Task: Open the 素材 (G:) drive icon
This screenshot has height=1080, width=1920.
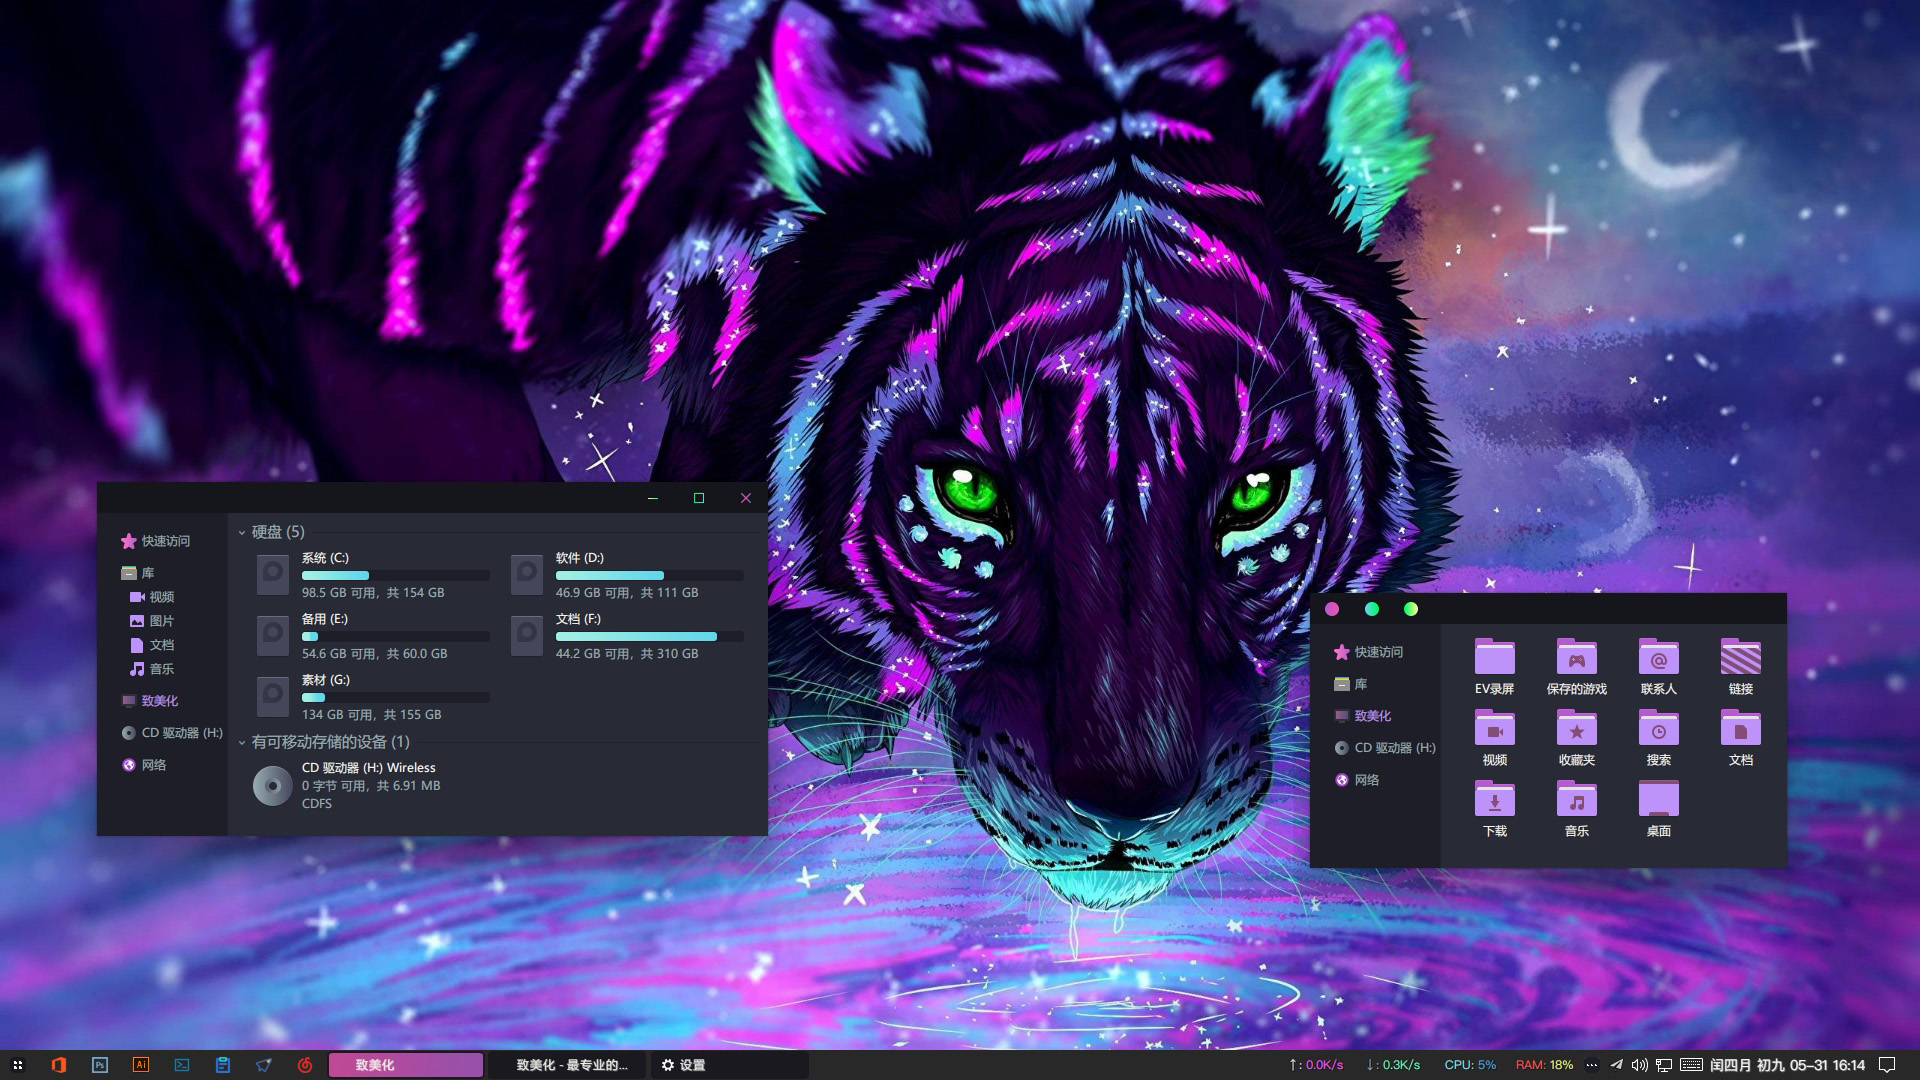Action: 273,697
